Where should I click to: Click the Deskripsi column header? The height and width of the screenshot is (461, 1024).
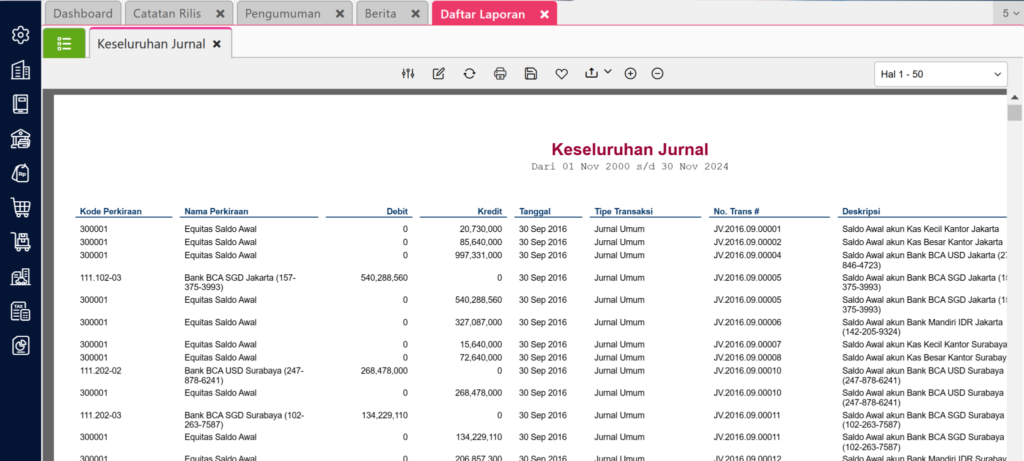coord(861,212)
